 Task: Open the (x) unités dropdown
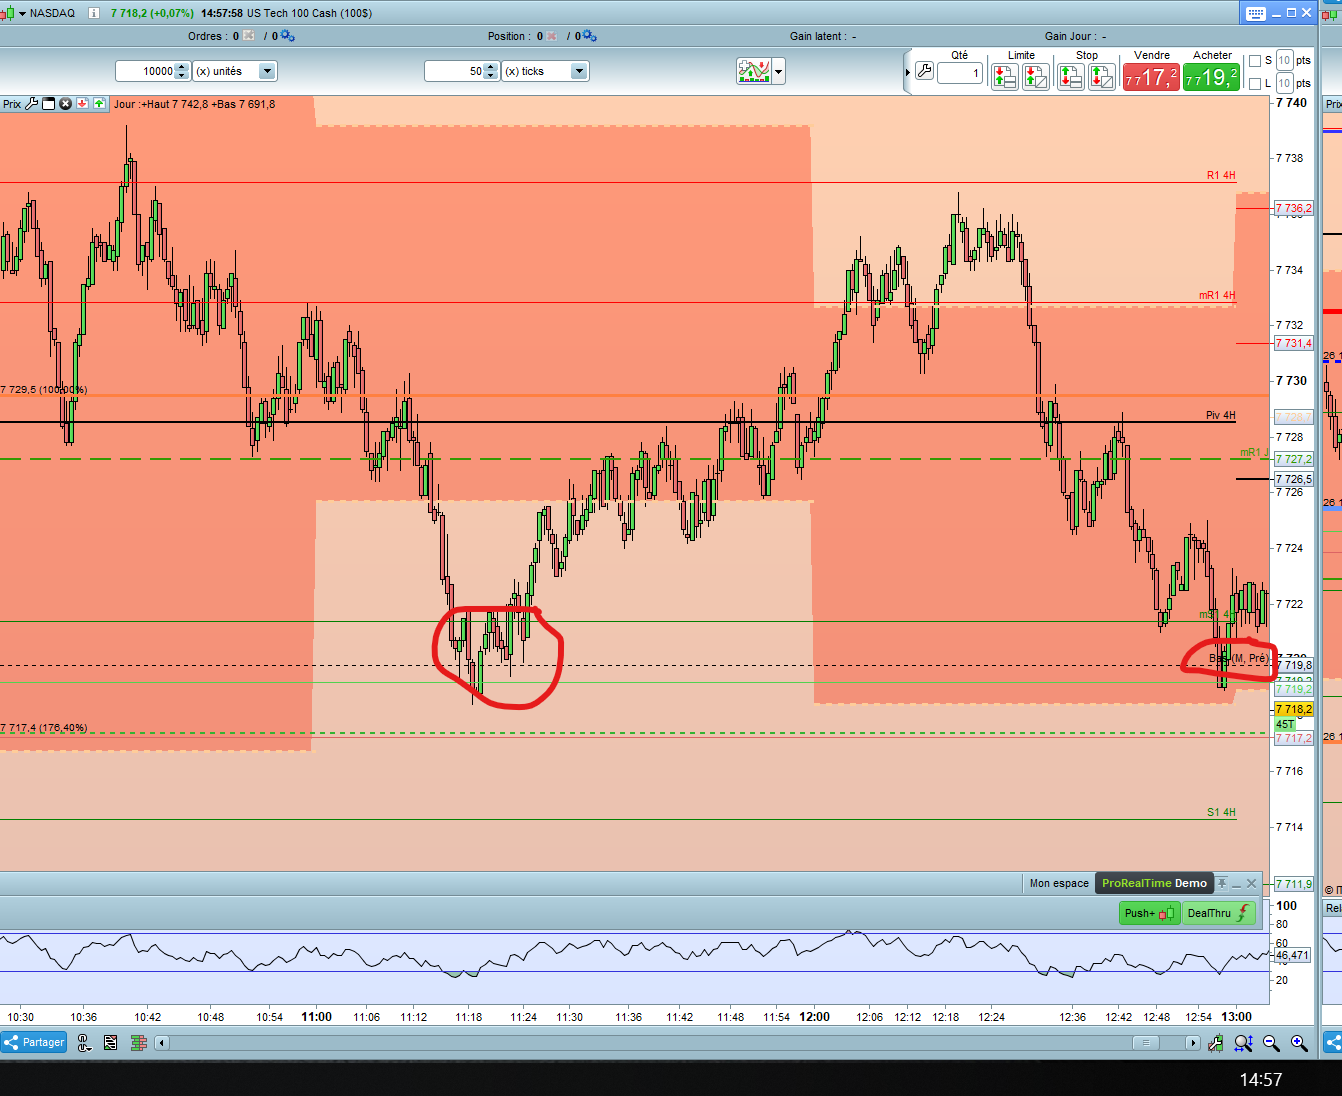(267, 71)
